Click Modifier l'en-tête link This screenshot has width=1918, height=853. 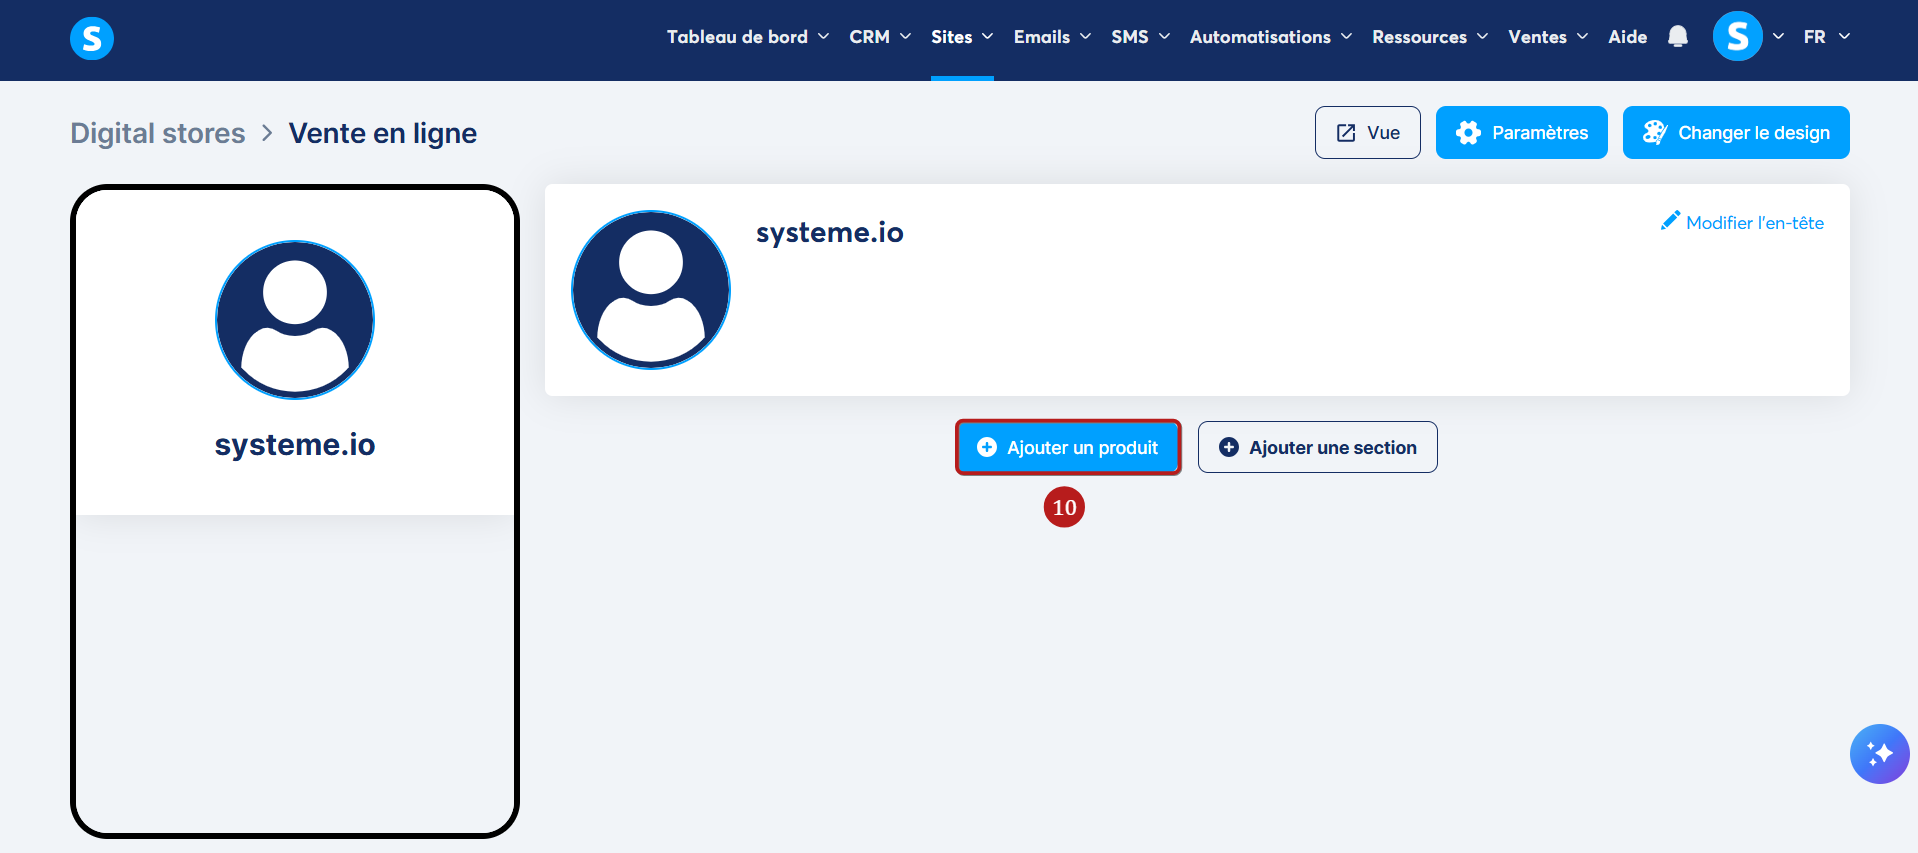[1742, 222]
